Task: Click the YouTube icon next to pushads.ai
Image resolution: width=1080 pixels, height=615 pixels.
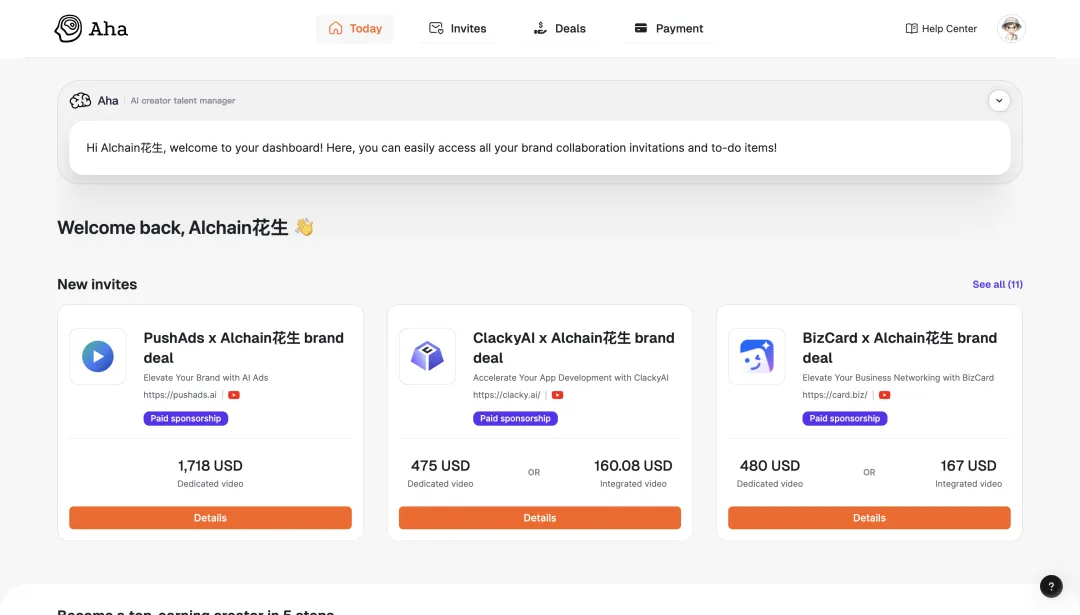Action: point(234,395)
